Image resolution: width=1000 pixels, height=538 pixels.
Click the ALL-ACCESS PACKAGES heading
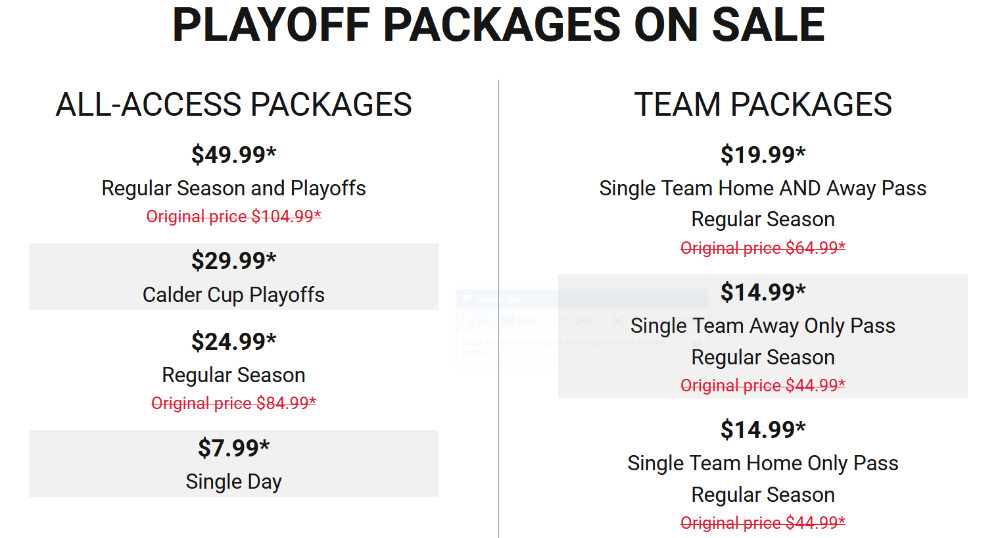click(233, 105)
